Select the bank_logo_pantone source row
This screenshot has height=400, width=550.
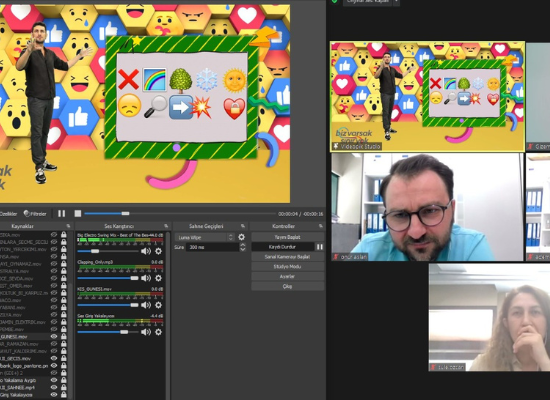coord(34,365)
